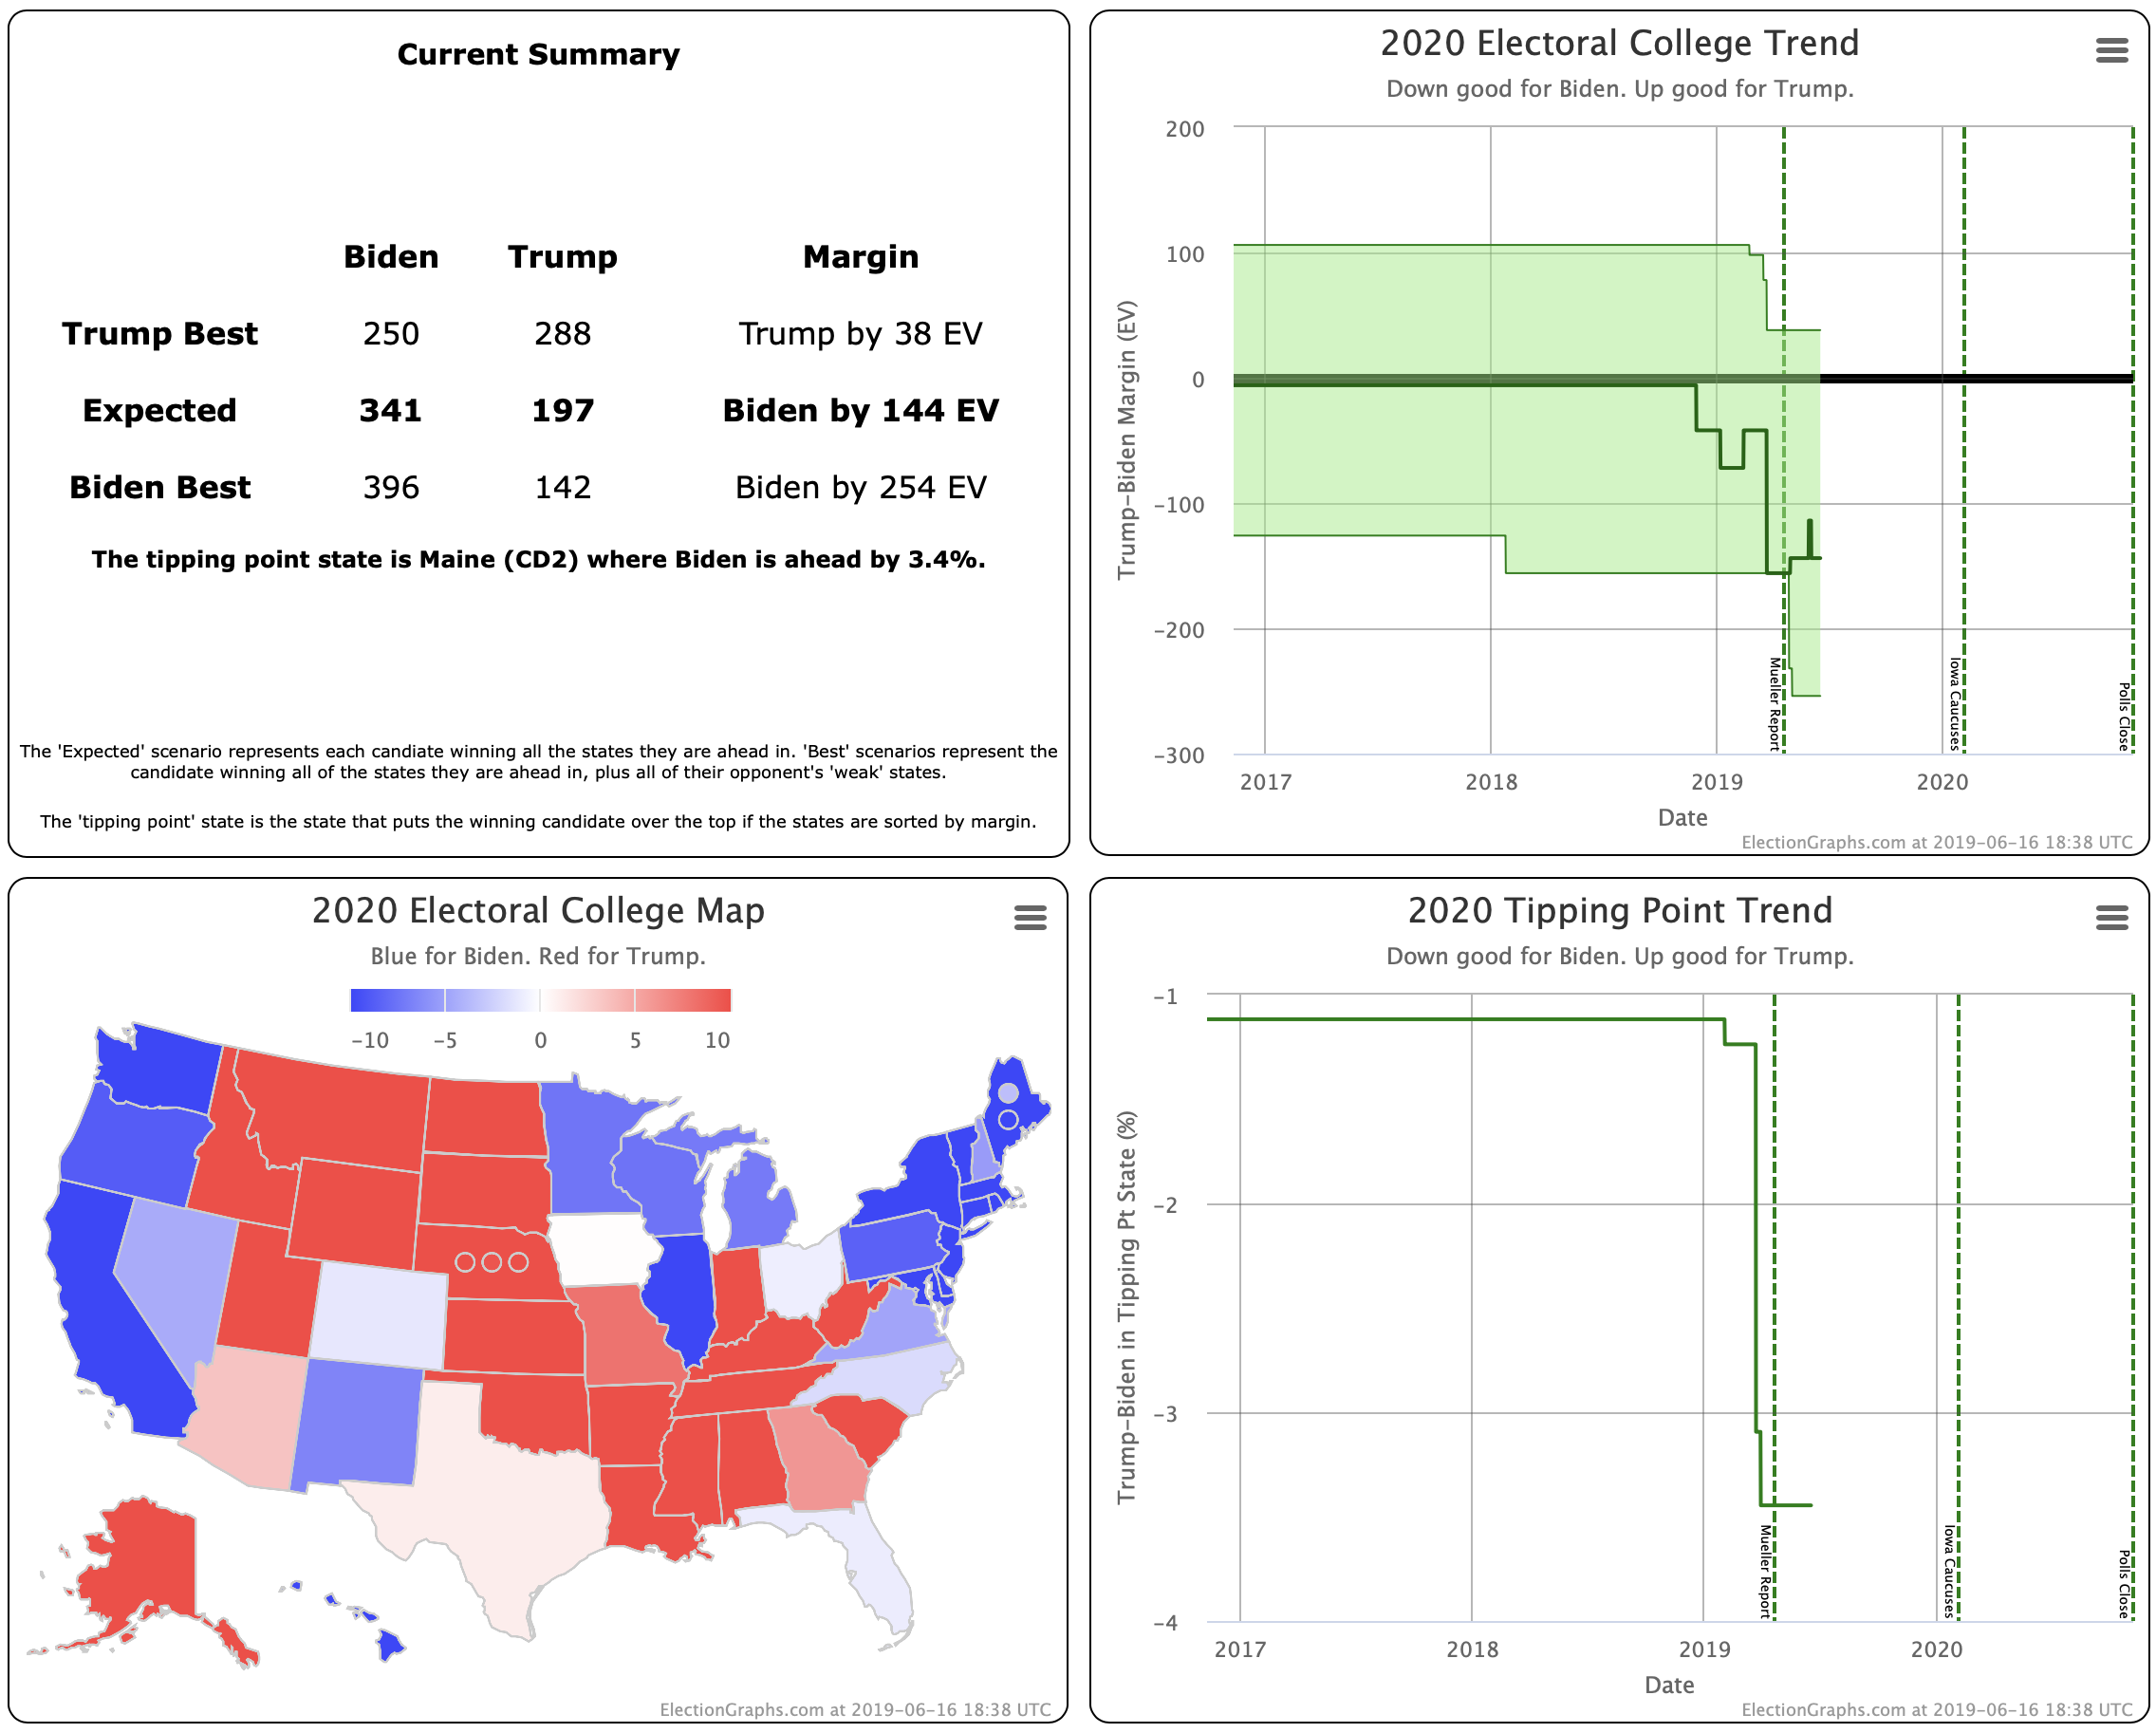Image resolution: width=2156 pixels, height=1733 pixels.
Task: Click the third Nebraska district circle
Action: 518,1262
